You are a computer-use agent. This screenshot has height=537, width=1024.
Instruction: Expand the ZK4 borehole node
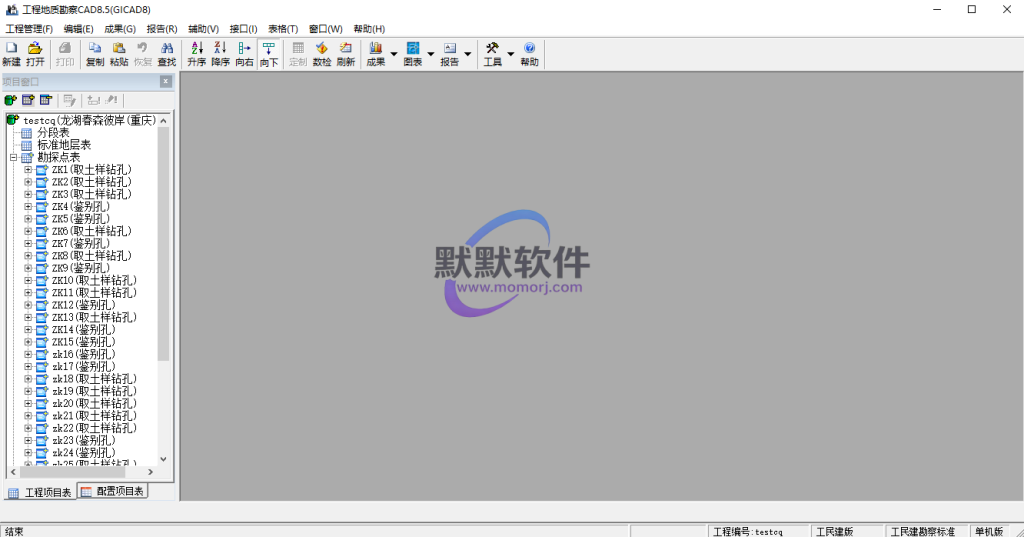pos(28,206)
